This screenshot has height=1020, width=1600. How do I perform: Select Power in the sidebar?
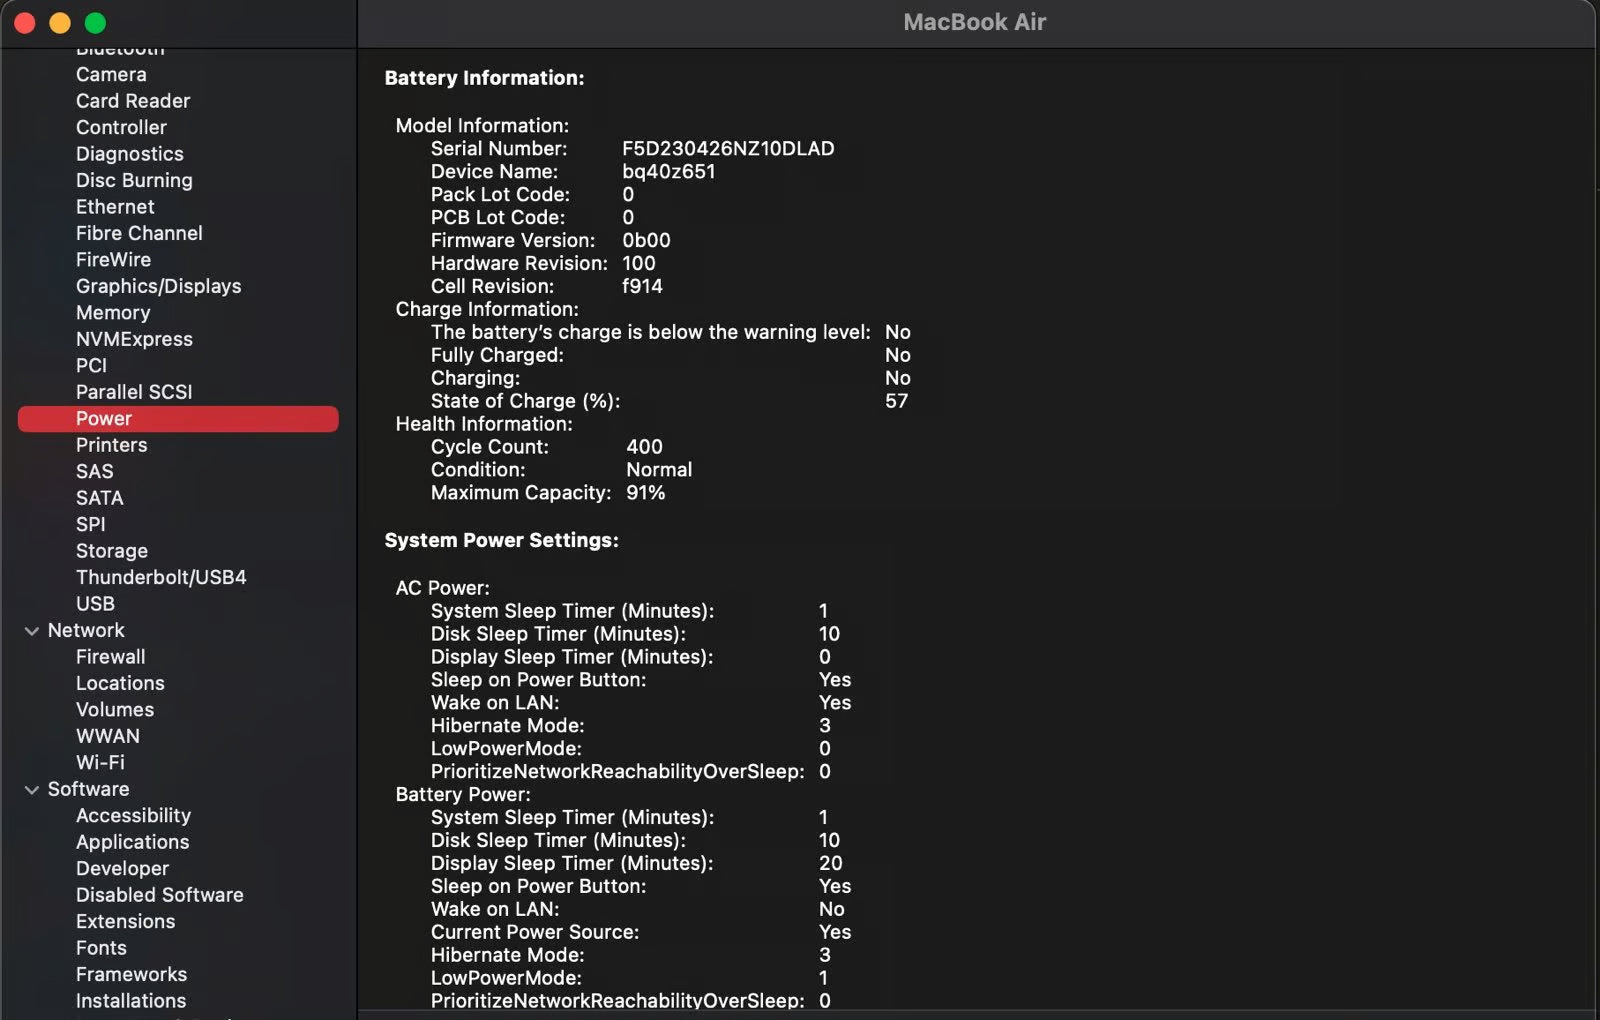click(x=104, y=419)
